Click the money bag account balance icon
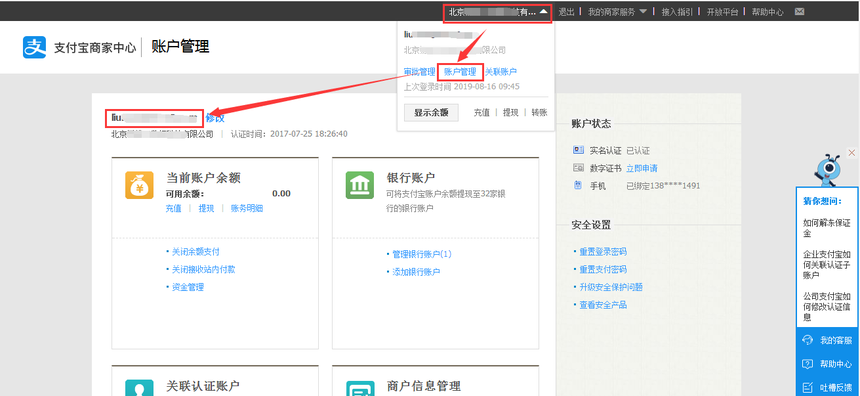Viewport: 860px width, 396px height. (x=139, y=185)
